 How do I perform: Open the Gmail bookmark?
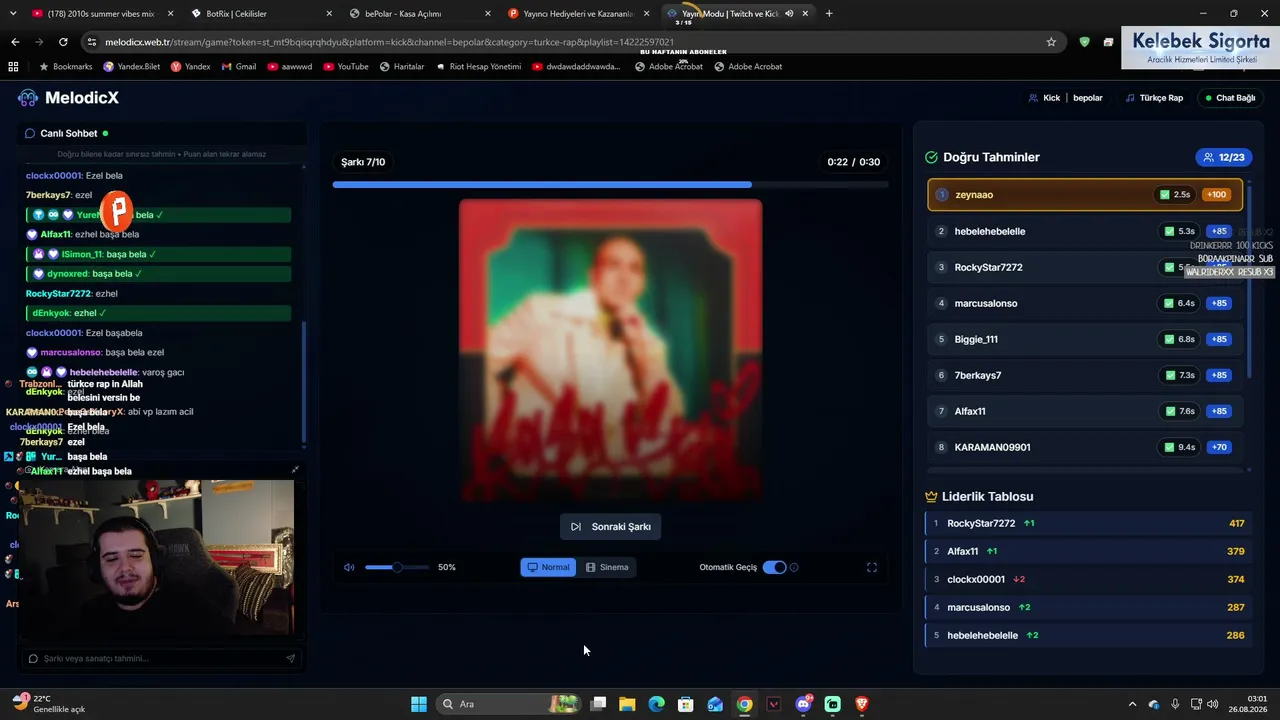point(239,66)
